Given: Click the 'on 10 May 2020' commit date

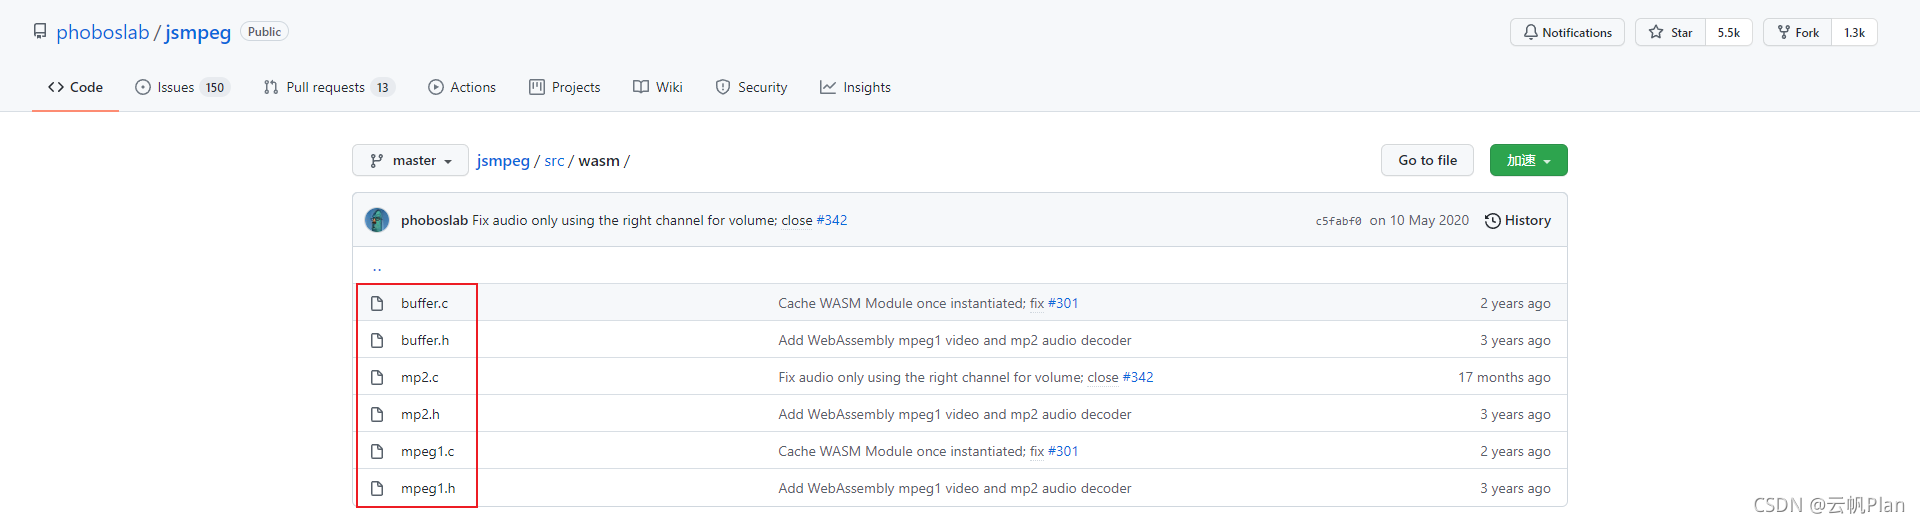Looking at the screenshot, I should pyautogui.click(x=1419, y=220).
